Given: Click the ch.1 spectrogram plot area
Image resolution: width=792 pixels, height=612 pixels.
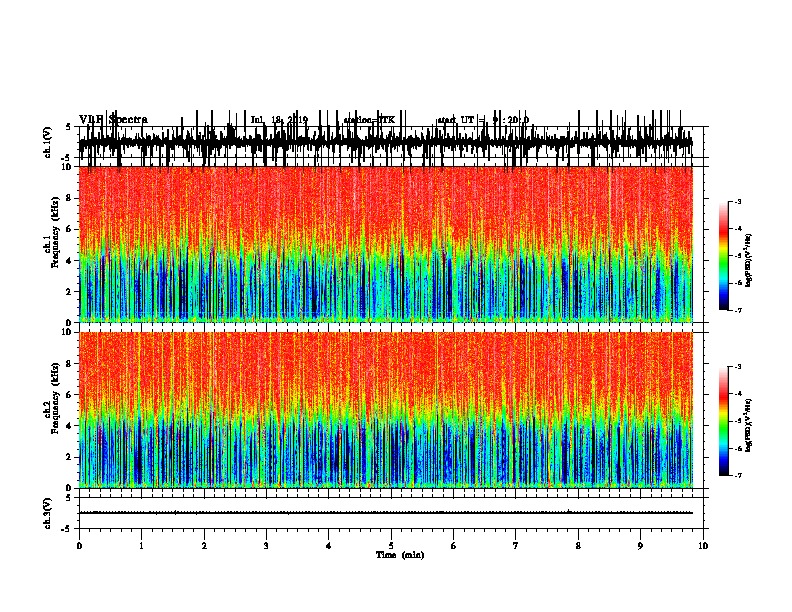Looking at the screenshot, I should pyautogui.click(x=385, y=244).
